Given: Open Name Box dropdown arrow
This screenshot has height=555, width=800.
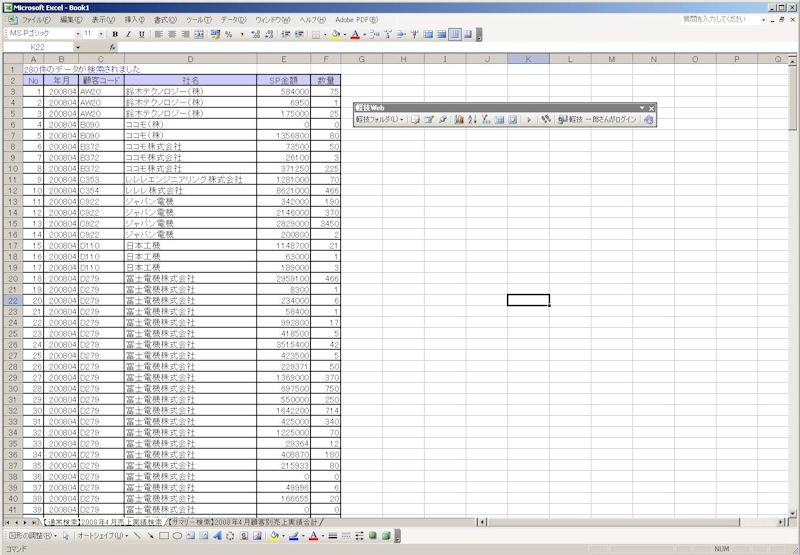Looking at the screenshot, I should pyautogui.click(x=78, y=47).
